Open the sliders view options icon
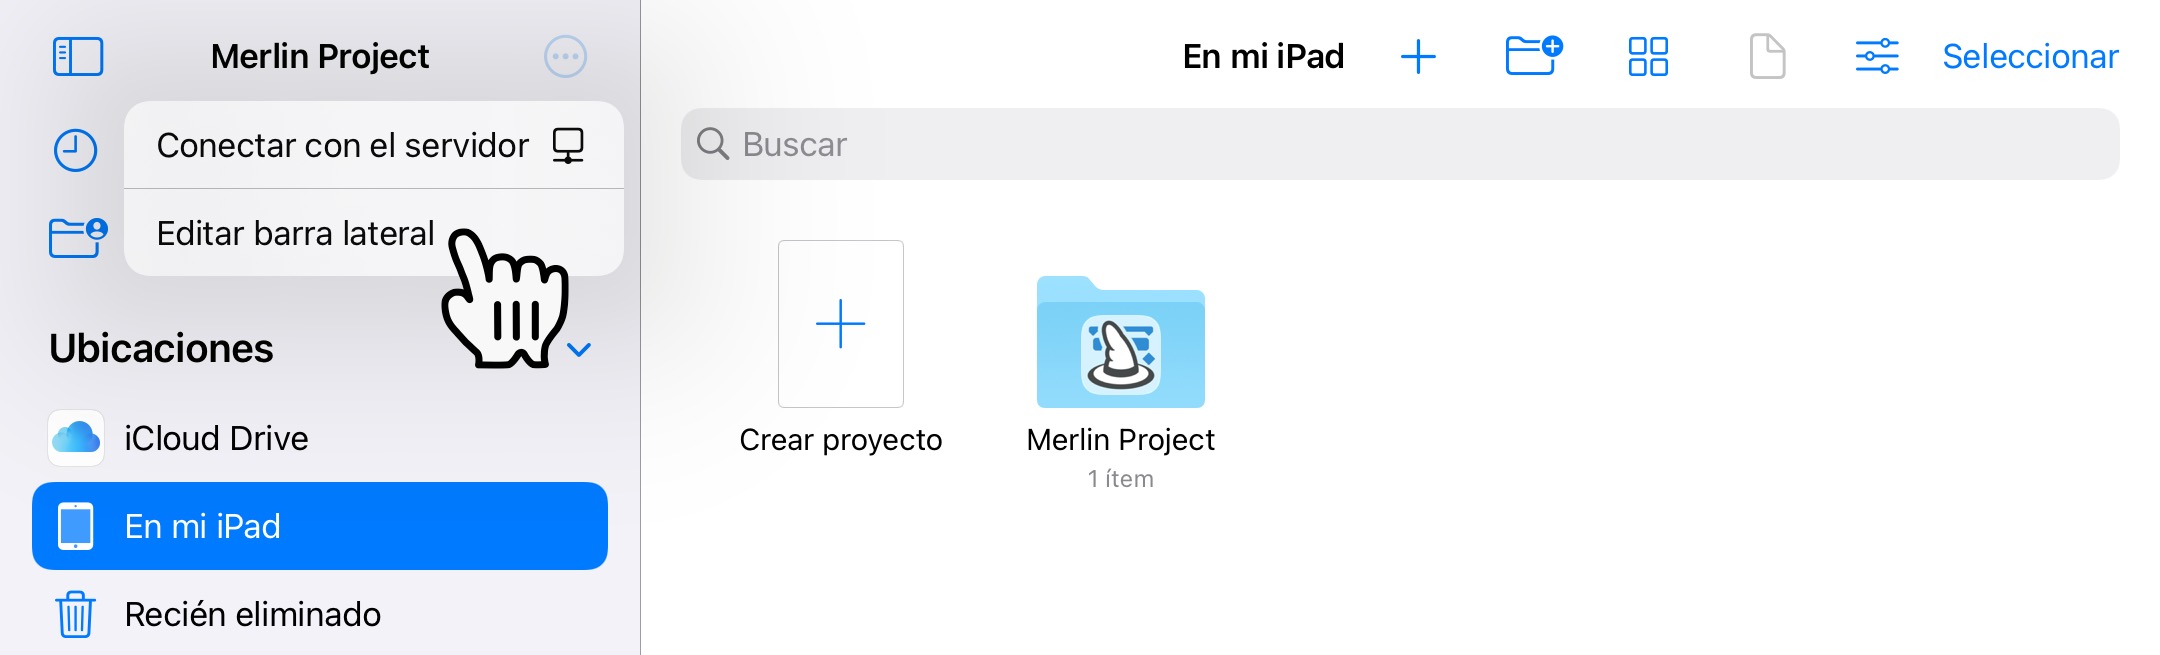Viewport: 2160px width, 655px height. (x=1877, y=57)
